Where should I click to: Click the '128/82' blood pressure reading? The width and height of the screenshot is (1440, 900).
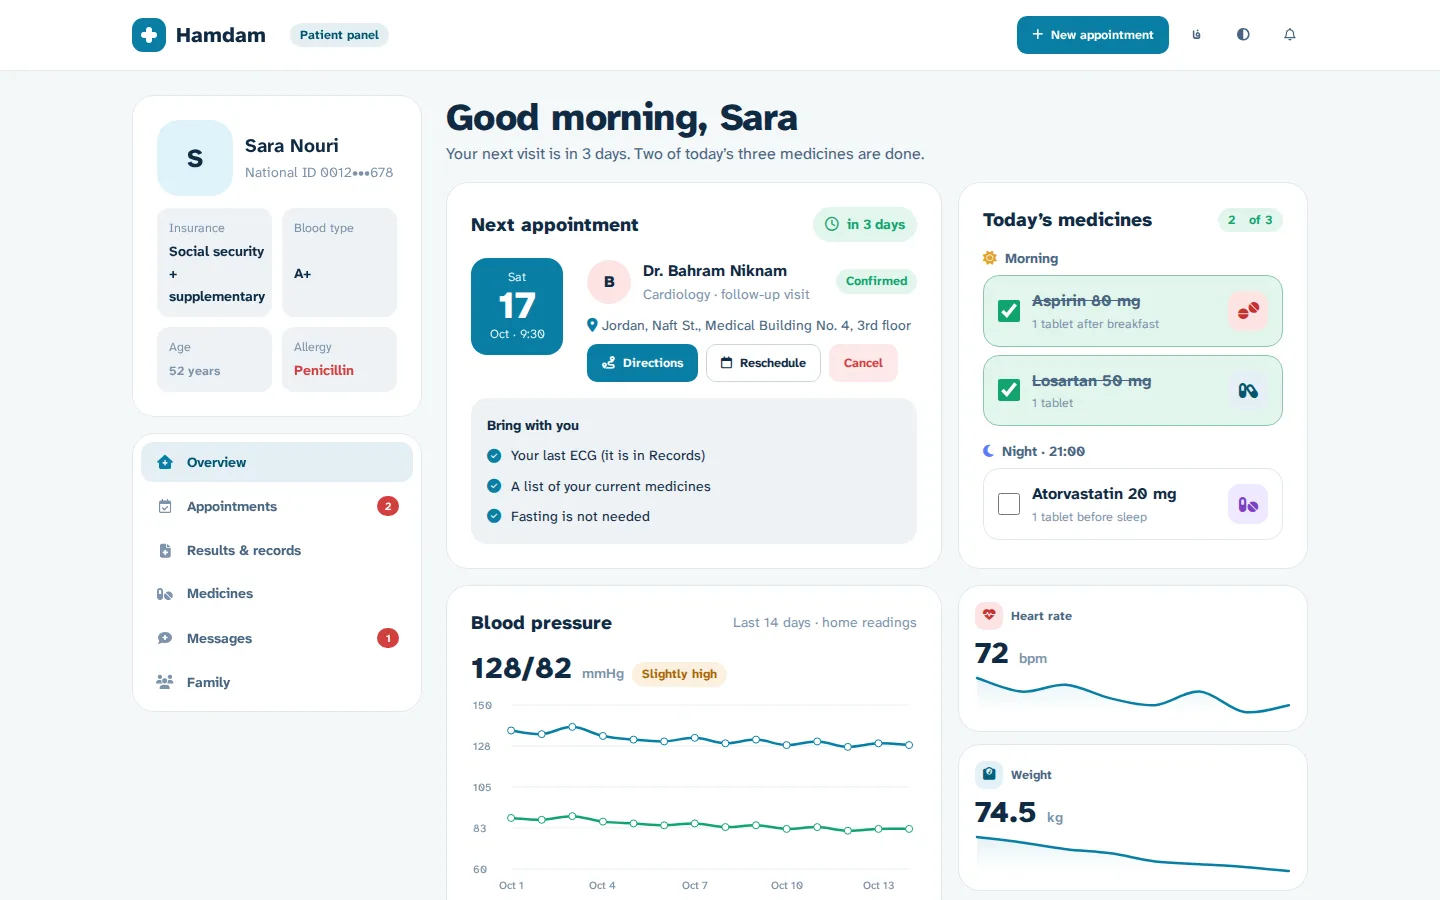click(x=521, y=668)
